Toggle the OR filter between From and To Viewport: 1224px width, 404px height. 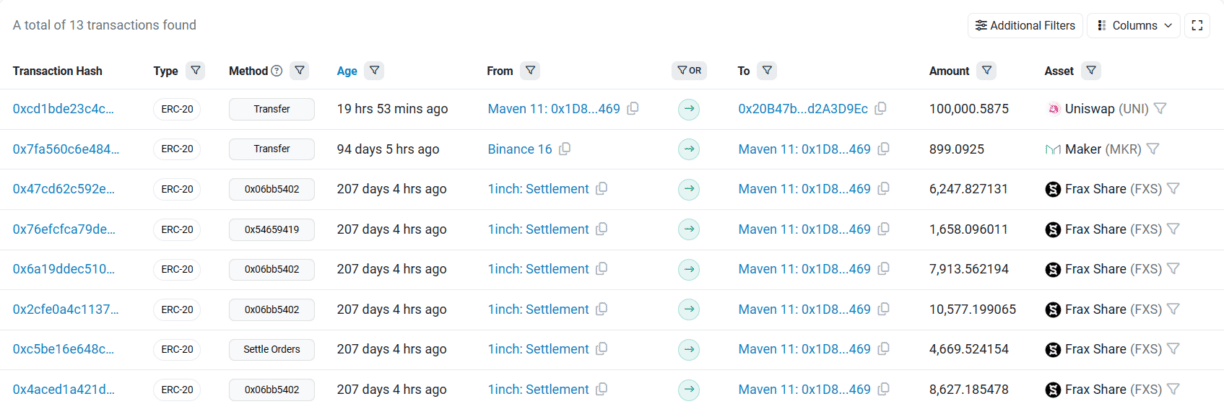coord(689,71)
